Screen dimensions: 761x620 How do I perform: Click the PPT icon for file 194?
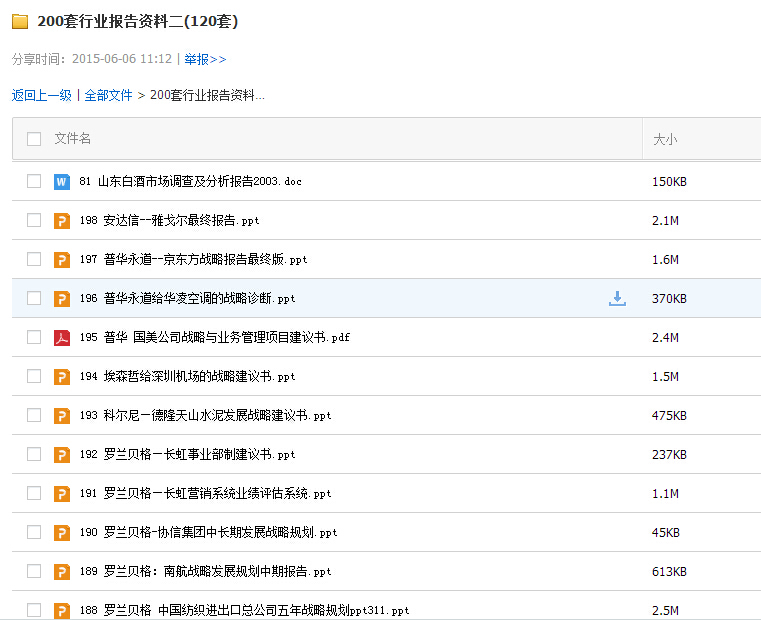click(62, 377)
